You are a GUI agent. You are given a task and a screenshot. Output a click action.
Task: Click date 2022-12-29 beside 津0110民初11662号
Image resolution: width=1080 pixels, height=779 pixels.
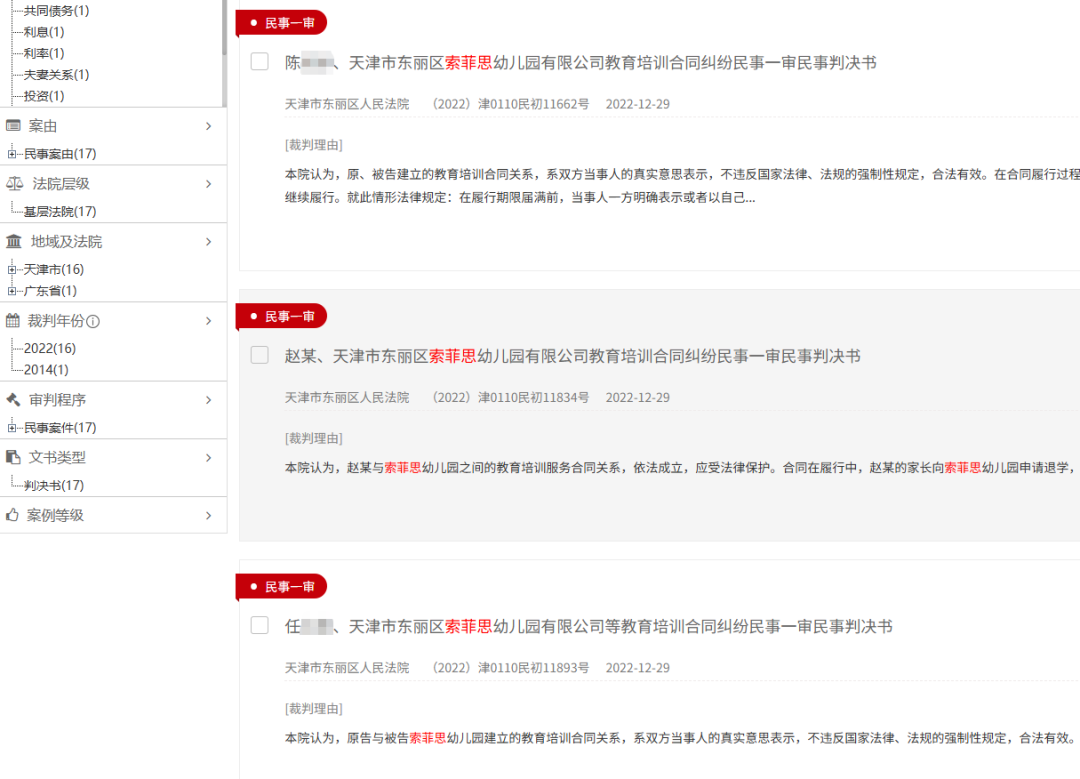tap(638, 104)
